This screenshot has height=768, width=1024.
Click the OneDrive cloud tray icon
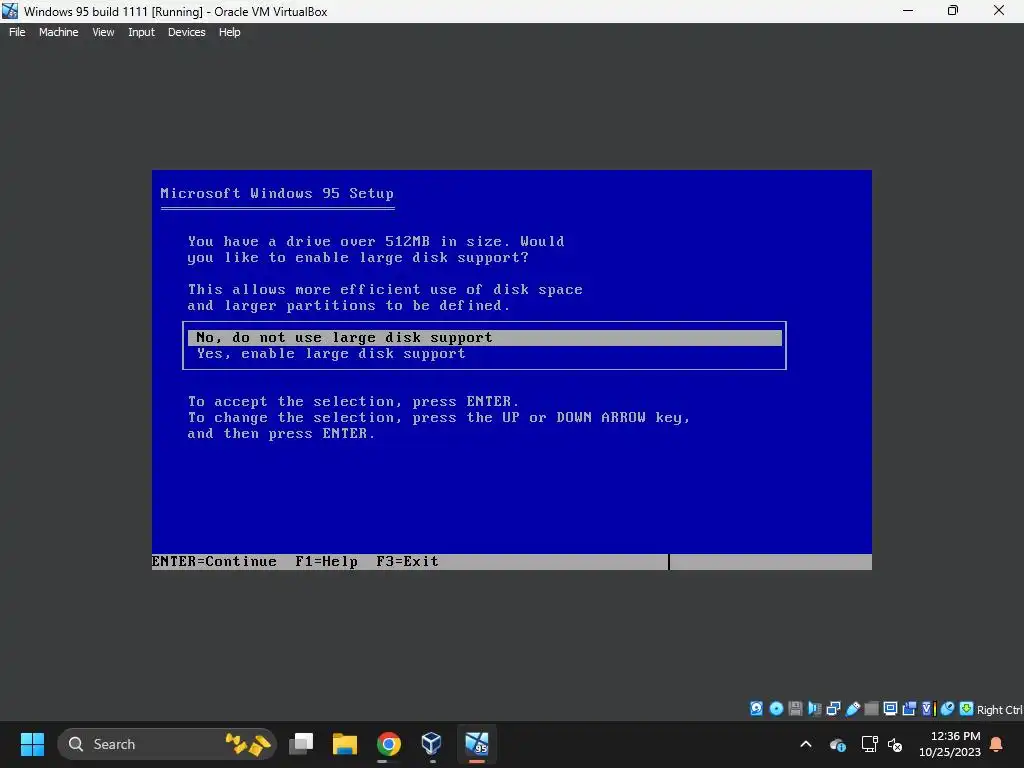(838, 744)
